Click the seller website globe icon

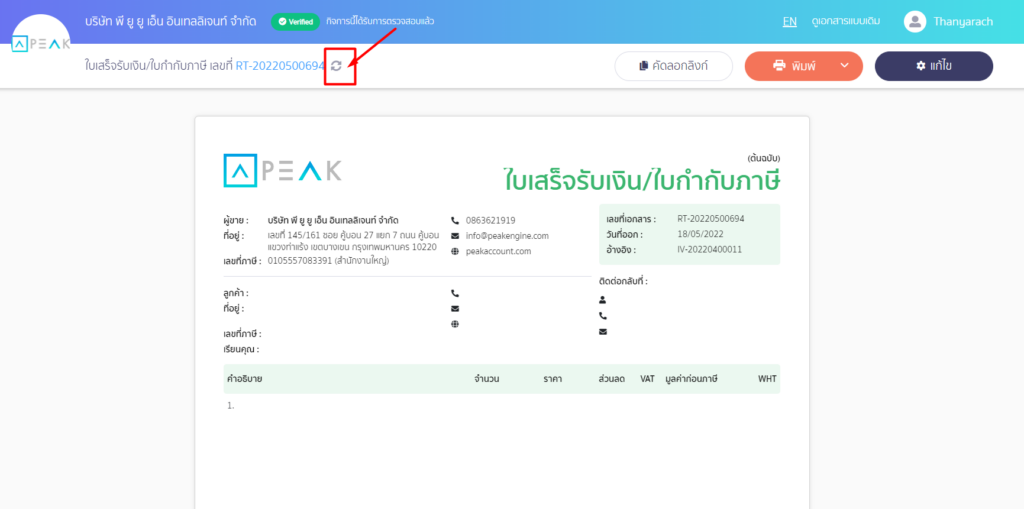[x=455, y=251]
